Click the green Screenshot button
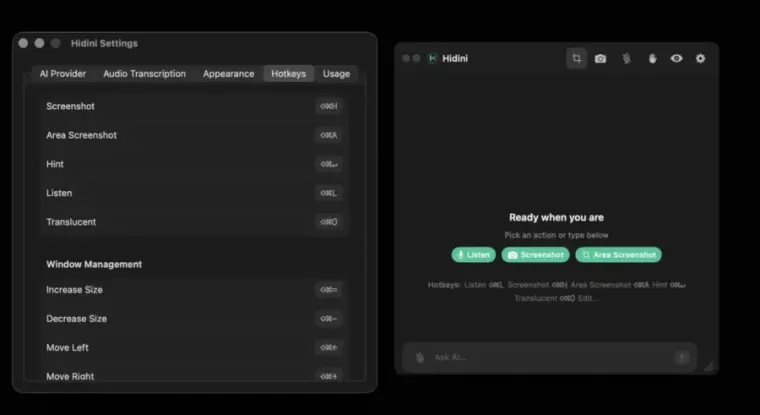This screenshot has height=415, width=760. 536,255
